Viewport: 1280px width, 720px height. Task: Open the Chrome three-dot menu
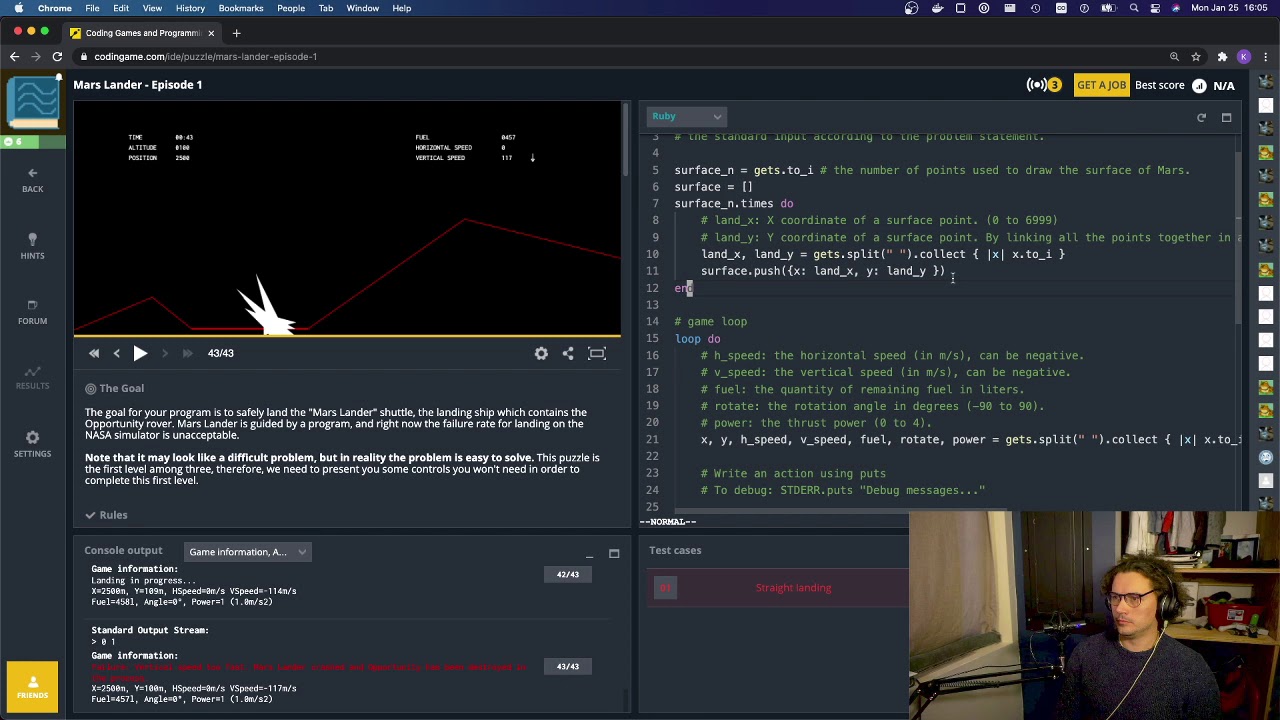coord(1264,57)
